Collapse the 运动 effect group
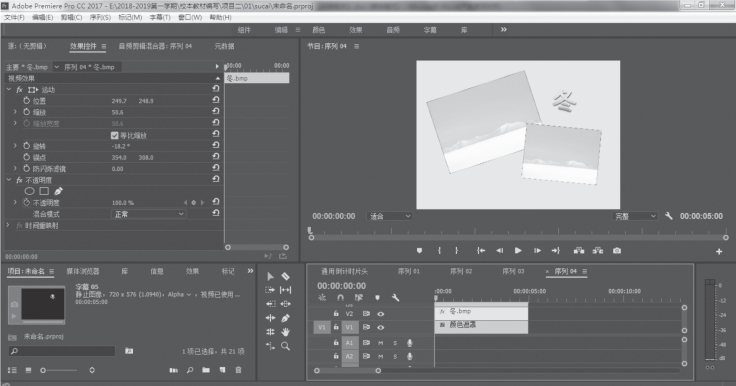 click(x=8, y=89)
